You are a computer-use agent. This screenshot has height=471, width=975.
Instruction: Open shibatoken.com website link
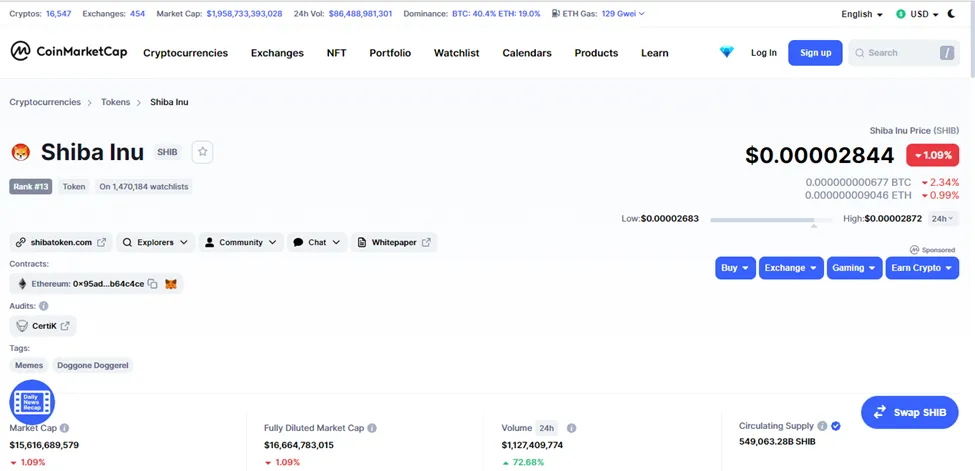pos(61,243)
